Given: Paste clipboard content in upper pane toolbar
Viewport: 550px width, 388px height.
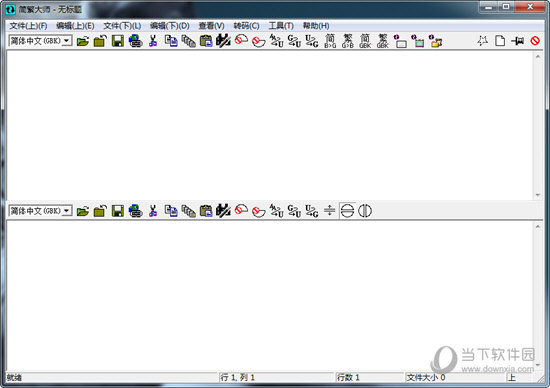Looking at the screenshot, I should click(206, 41).
